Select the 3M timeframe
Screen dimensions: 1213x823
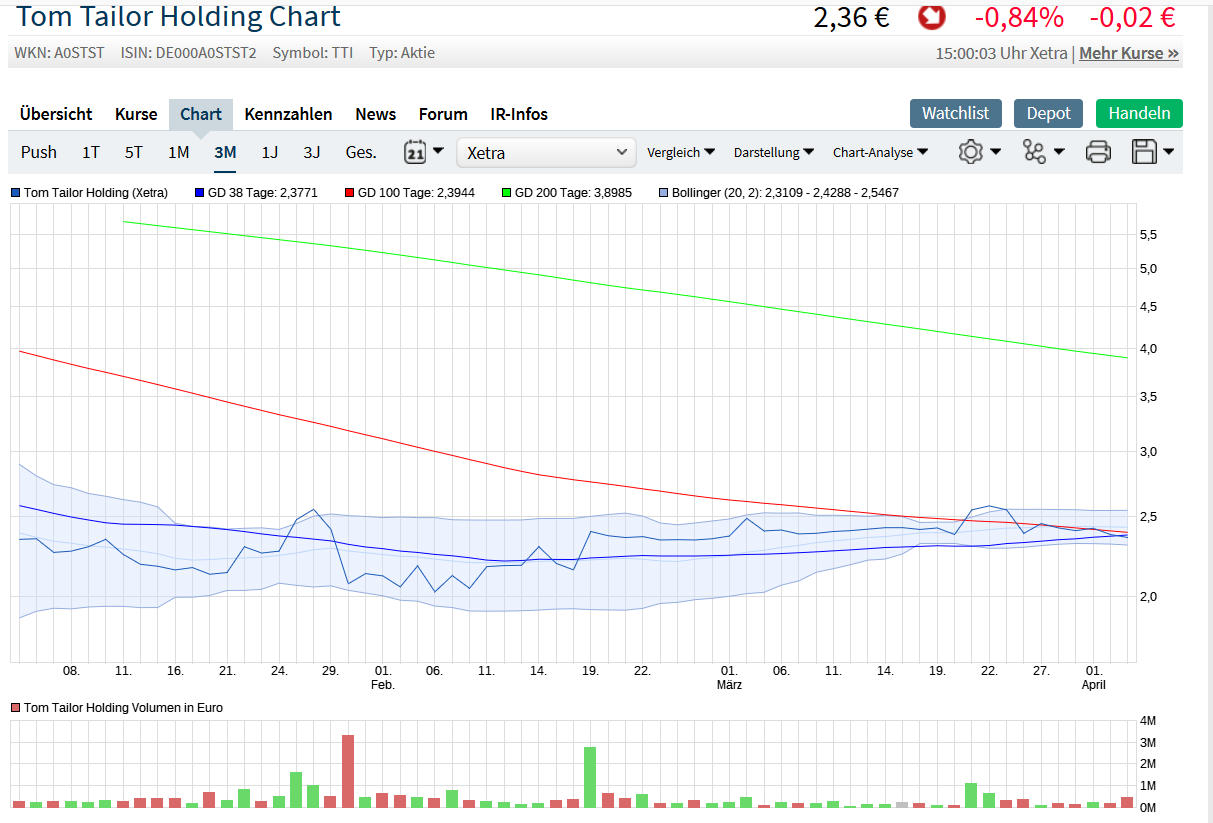click(x=225, y=152)
